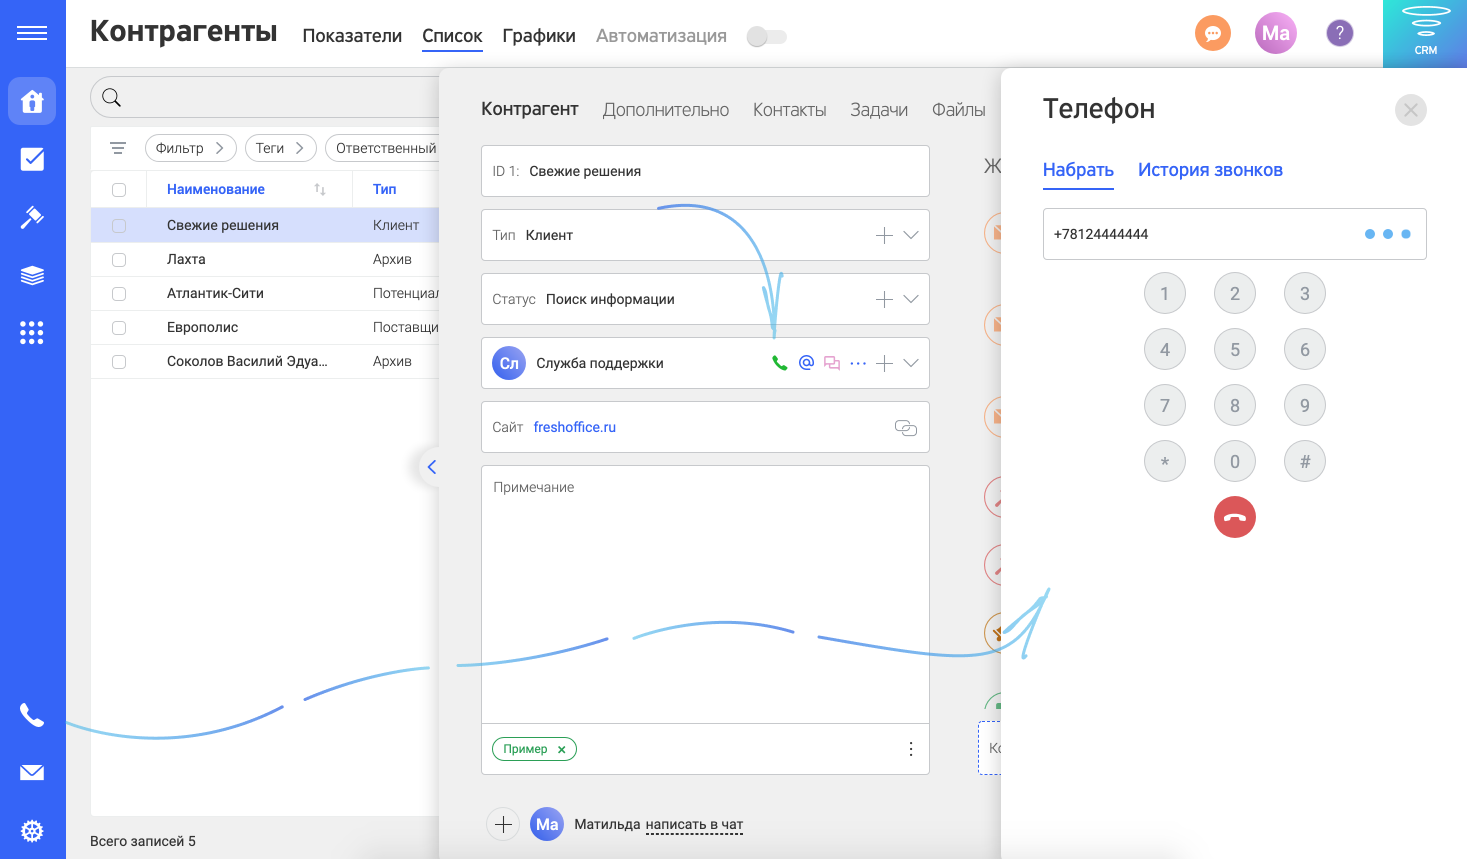Open the sidebar home icon
The image size is (1467, 859).
pos(31,101)
